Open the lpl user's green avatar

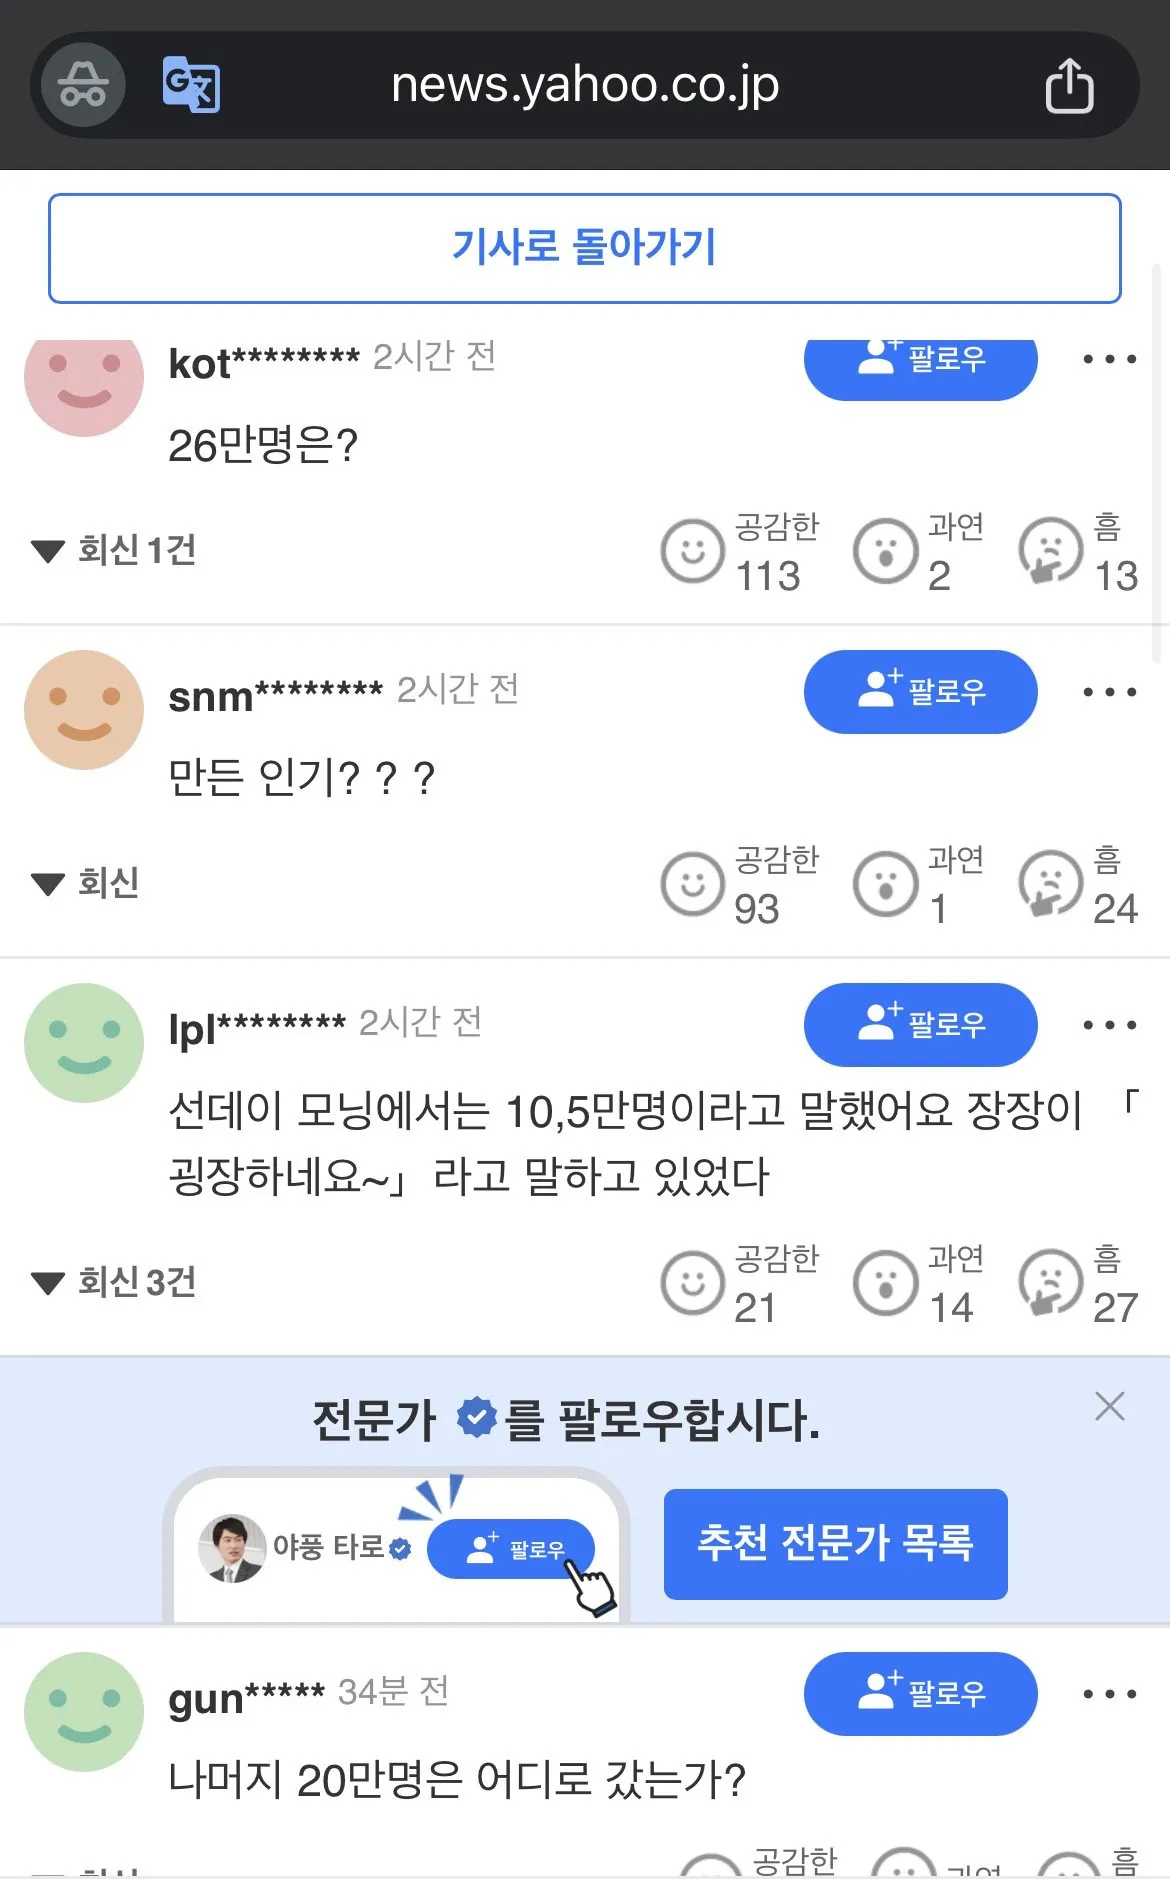pyautogui.click(x=84, y=1043)
